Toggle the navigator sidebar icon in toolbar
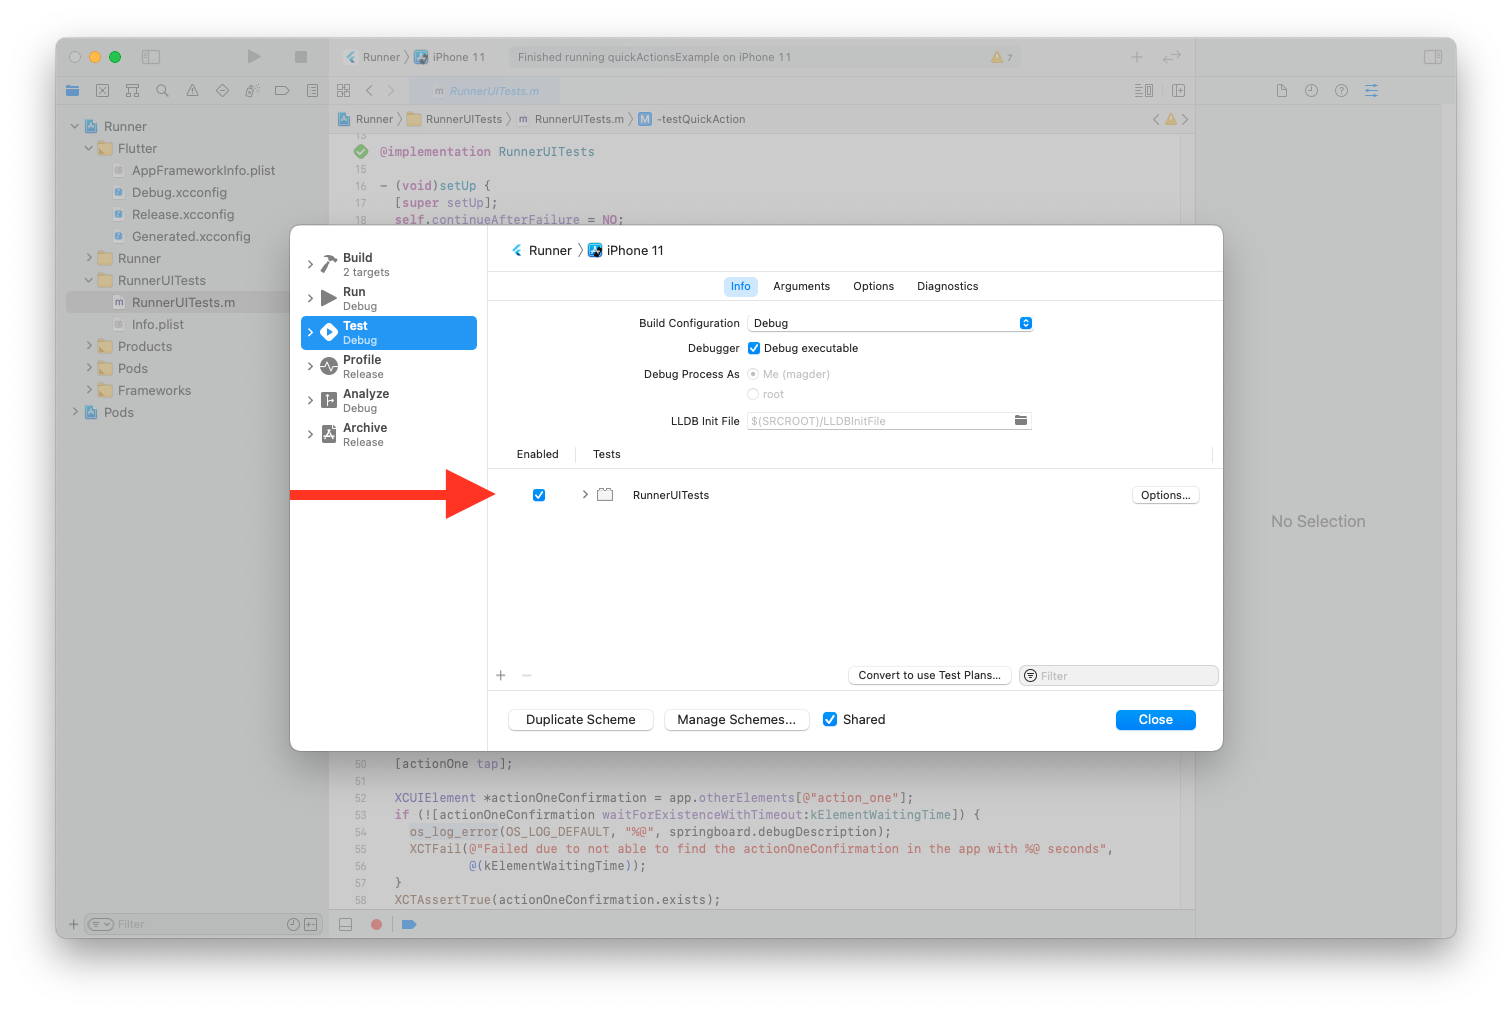Screen dimensions: 1512x1012 (x=151, y=57)
